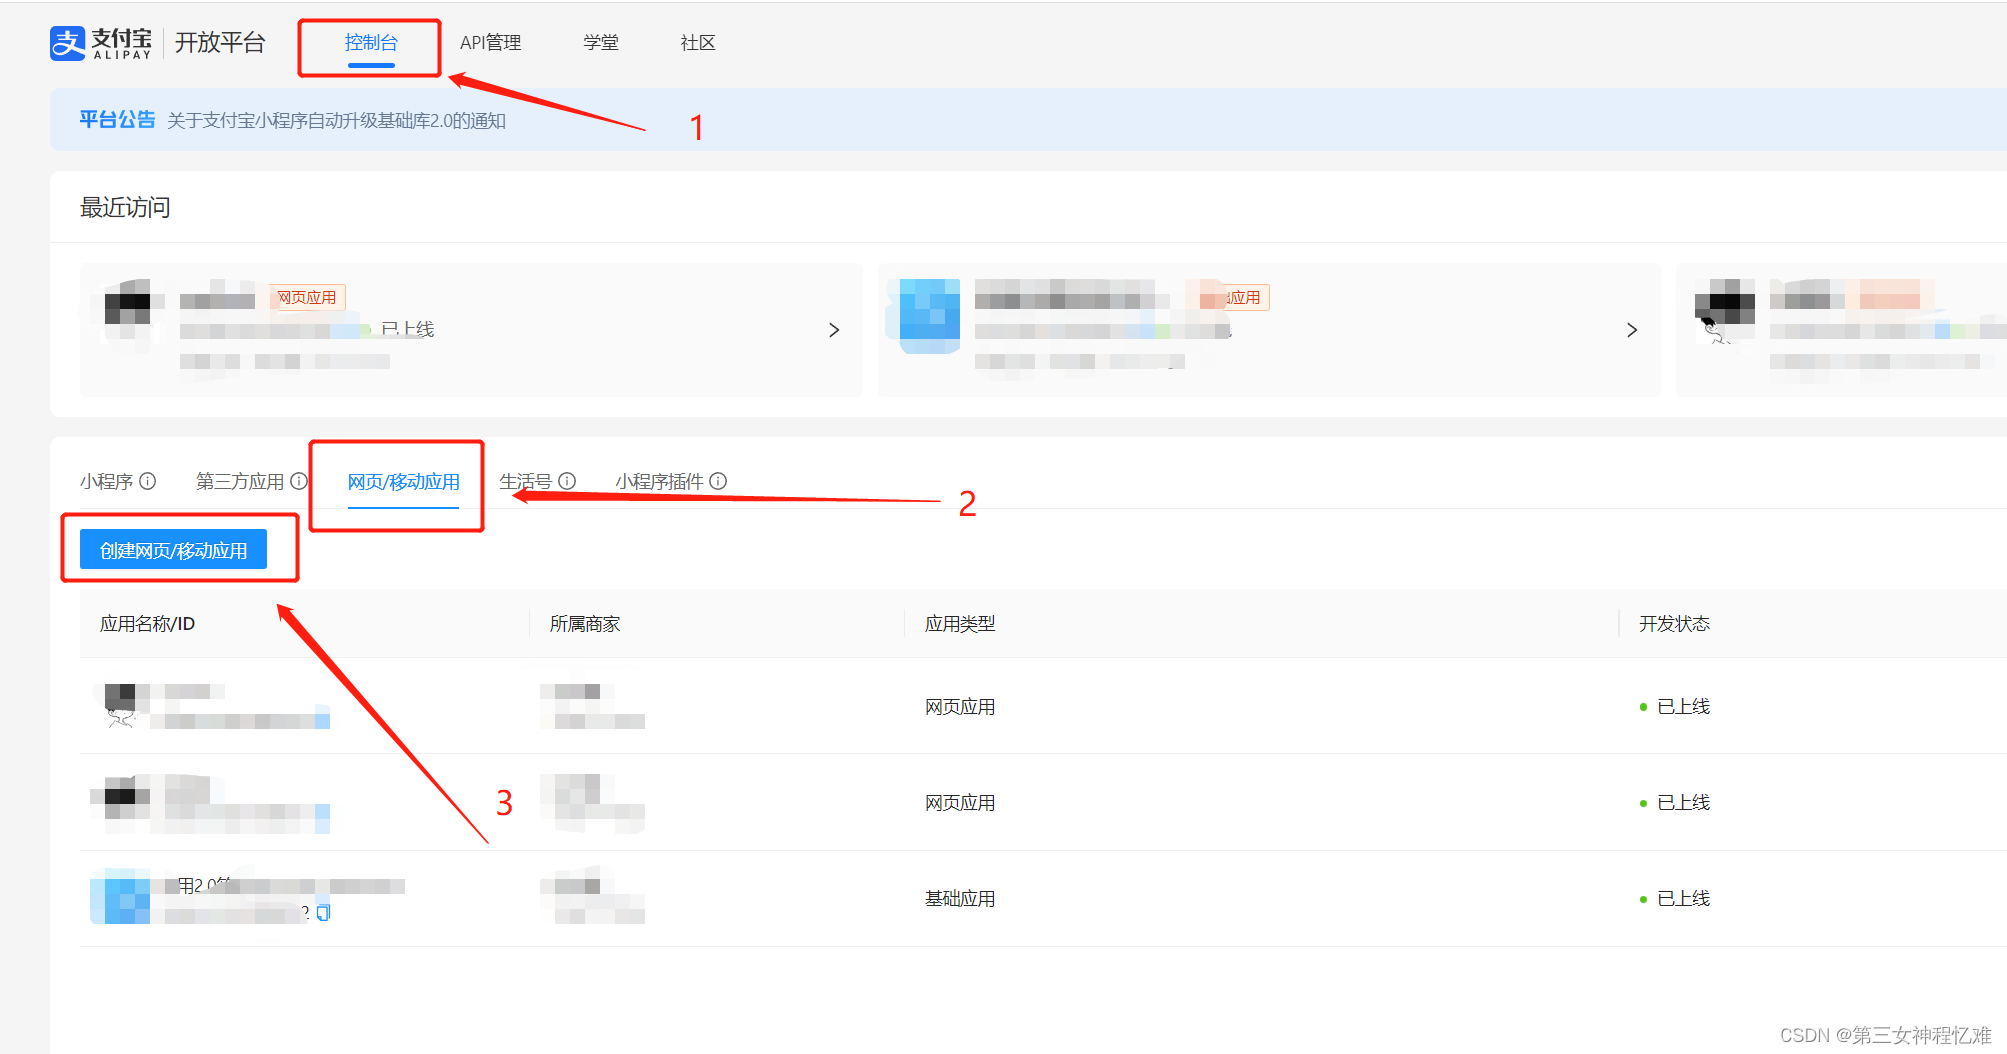Click the 应用类型 column header

point(960,624)
